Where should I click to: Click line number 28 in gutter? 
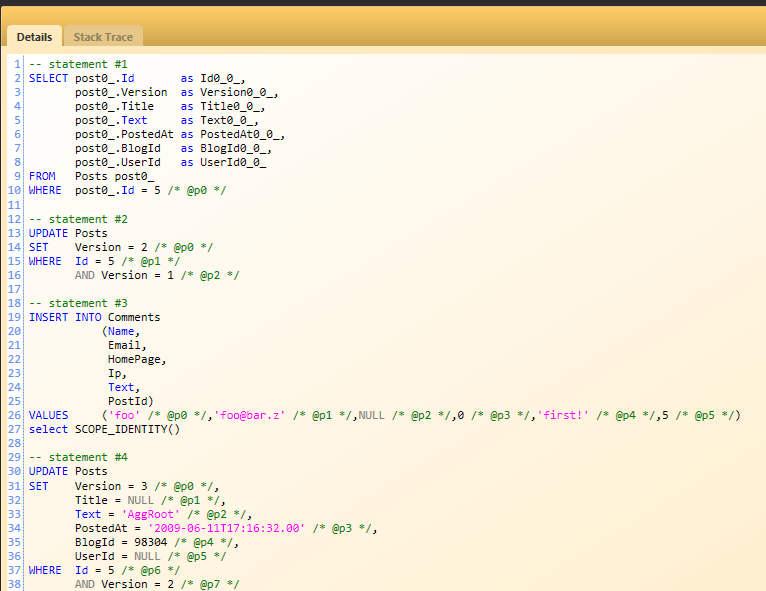pos(14,443)
